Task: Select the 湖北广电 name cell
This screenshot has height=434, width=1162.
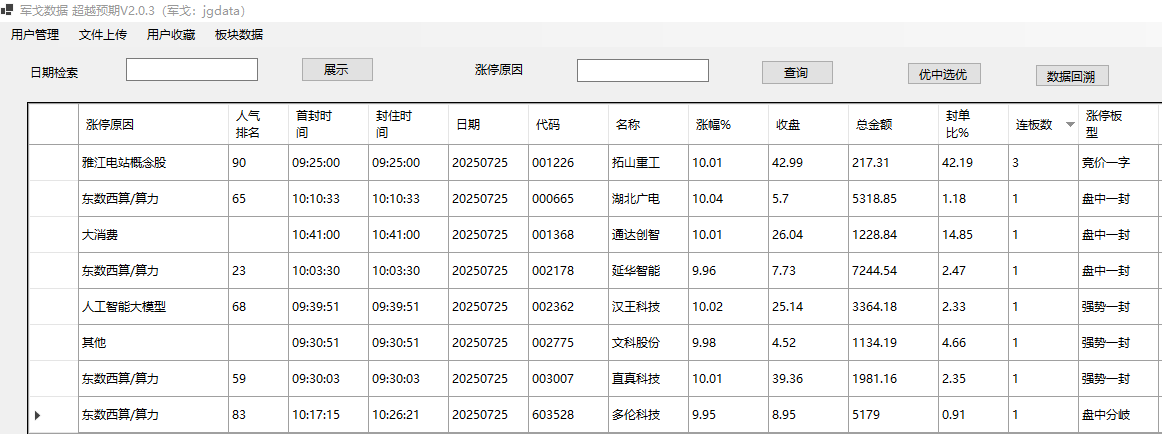Action: tap(648, 198)
